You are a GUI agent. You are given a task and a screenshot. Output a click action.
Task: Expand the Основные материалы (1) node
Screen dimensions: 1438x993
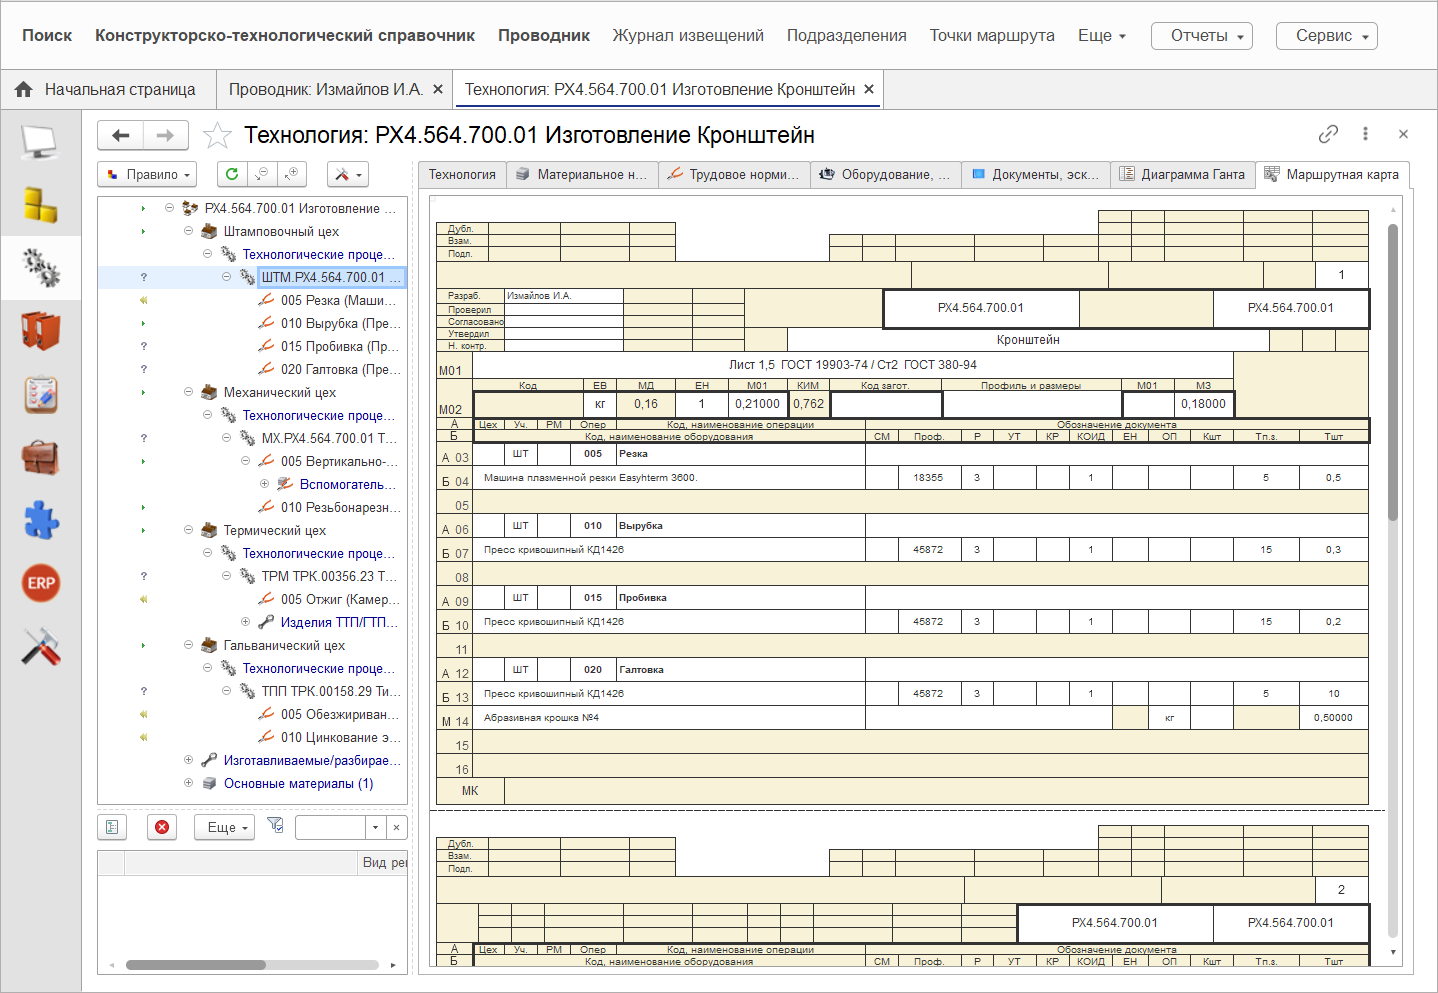click(188, 783)
